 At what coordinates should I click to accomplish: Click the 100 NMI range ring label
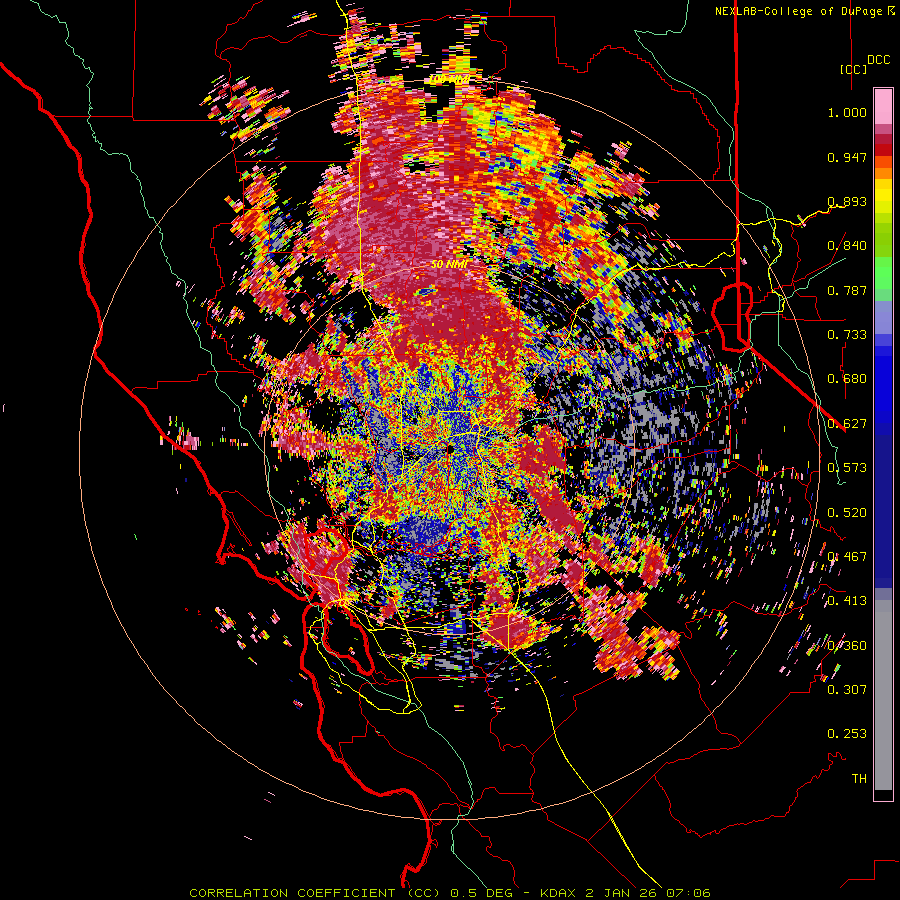tap(449, 79)
